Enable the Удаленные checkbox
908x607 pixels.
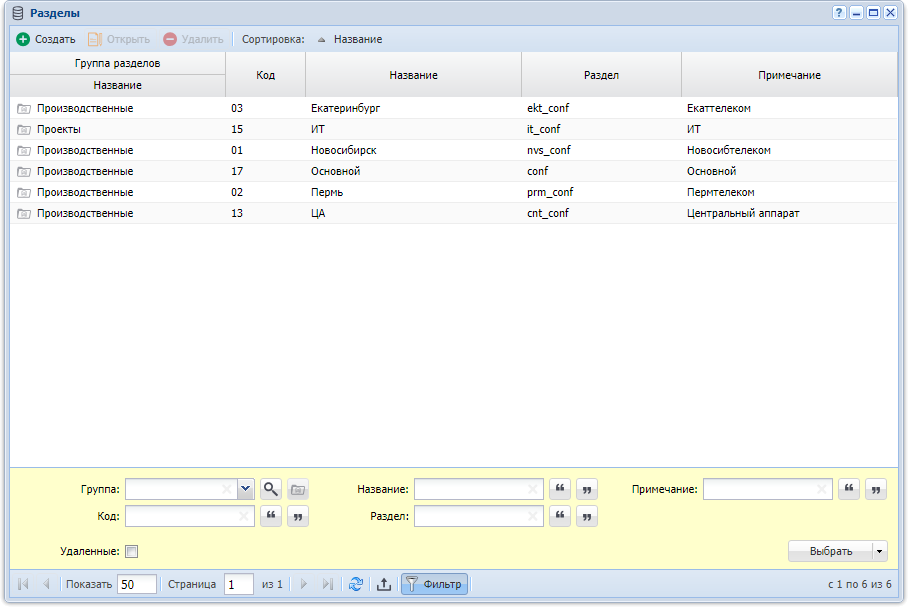coord(131,551)
